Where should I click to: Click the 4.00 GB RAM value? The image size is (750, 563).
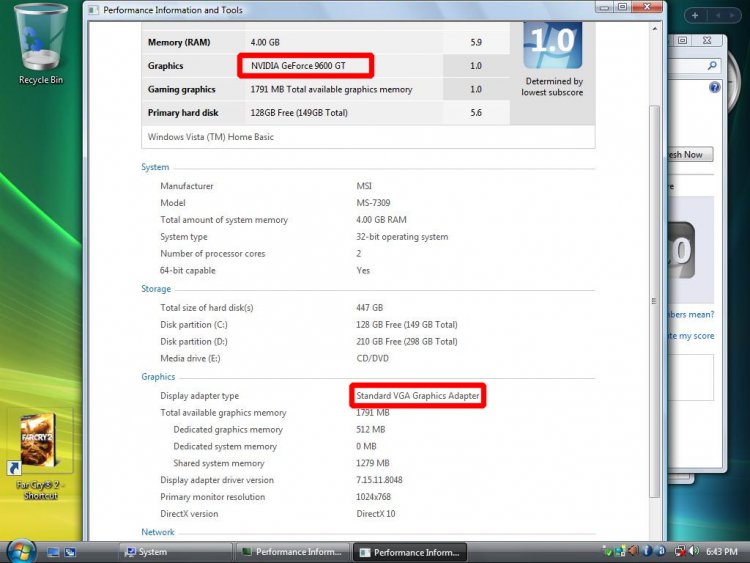(381, 220)
